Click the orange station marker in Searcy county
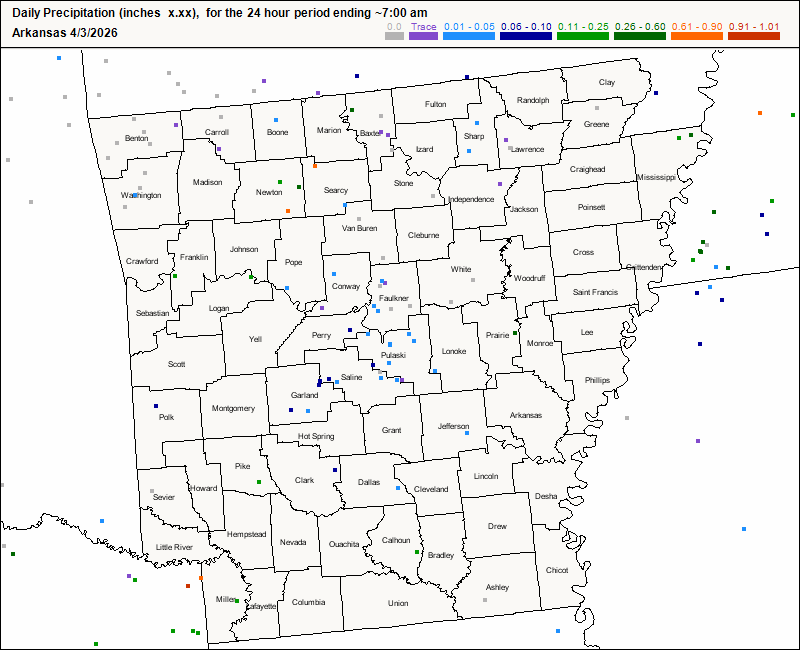This screenshot has height=650, width=800. (315, 166)
